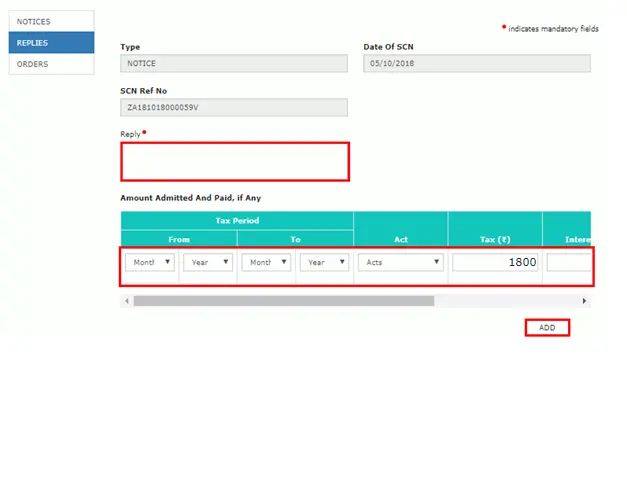The image size is (627, 496).
Task: Open the Acts dropdown list
Action: pos(400,262)
